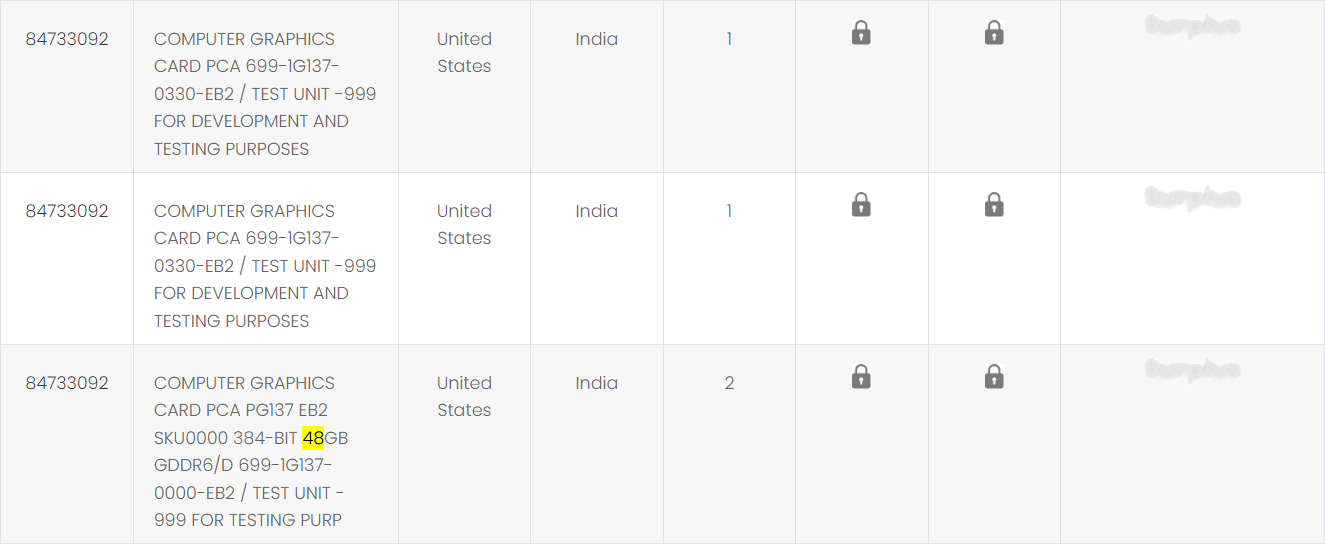Select the yellow highlighted 48 text
Screen dimensions: 1325x544
coord(313,438)
